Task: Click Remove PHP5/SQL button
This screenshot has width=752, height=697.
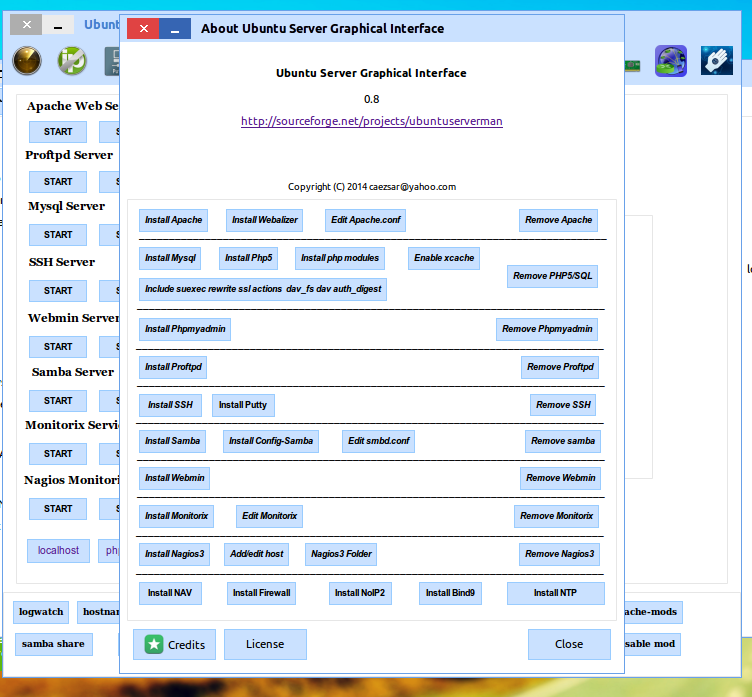Action: pyautogui.click(x=552, y=276)
